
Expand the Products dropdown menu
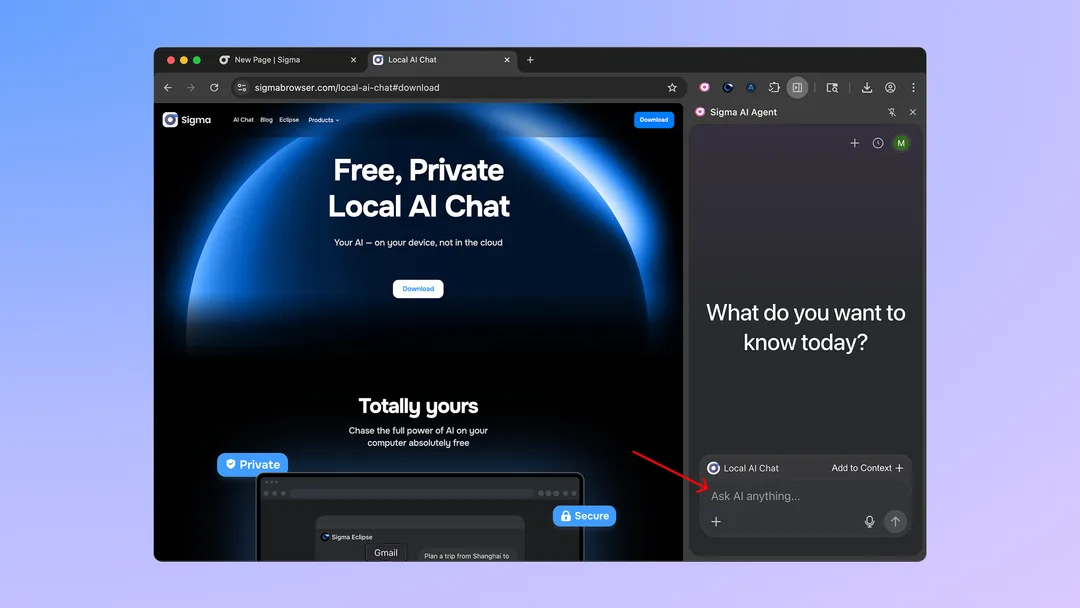324,120
